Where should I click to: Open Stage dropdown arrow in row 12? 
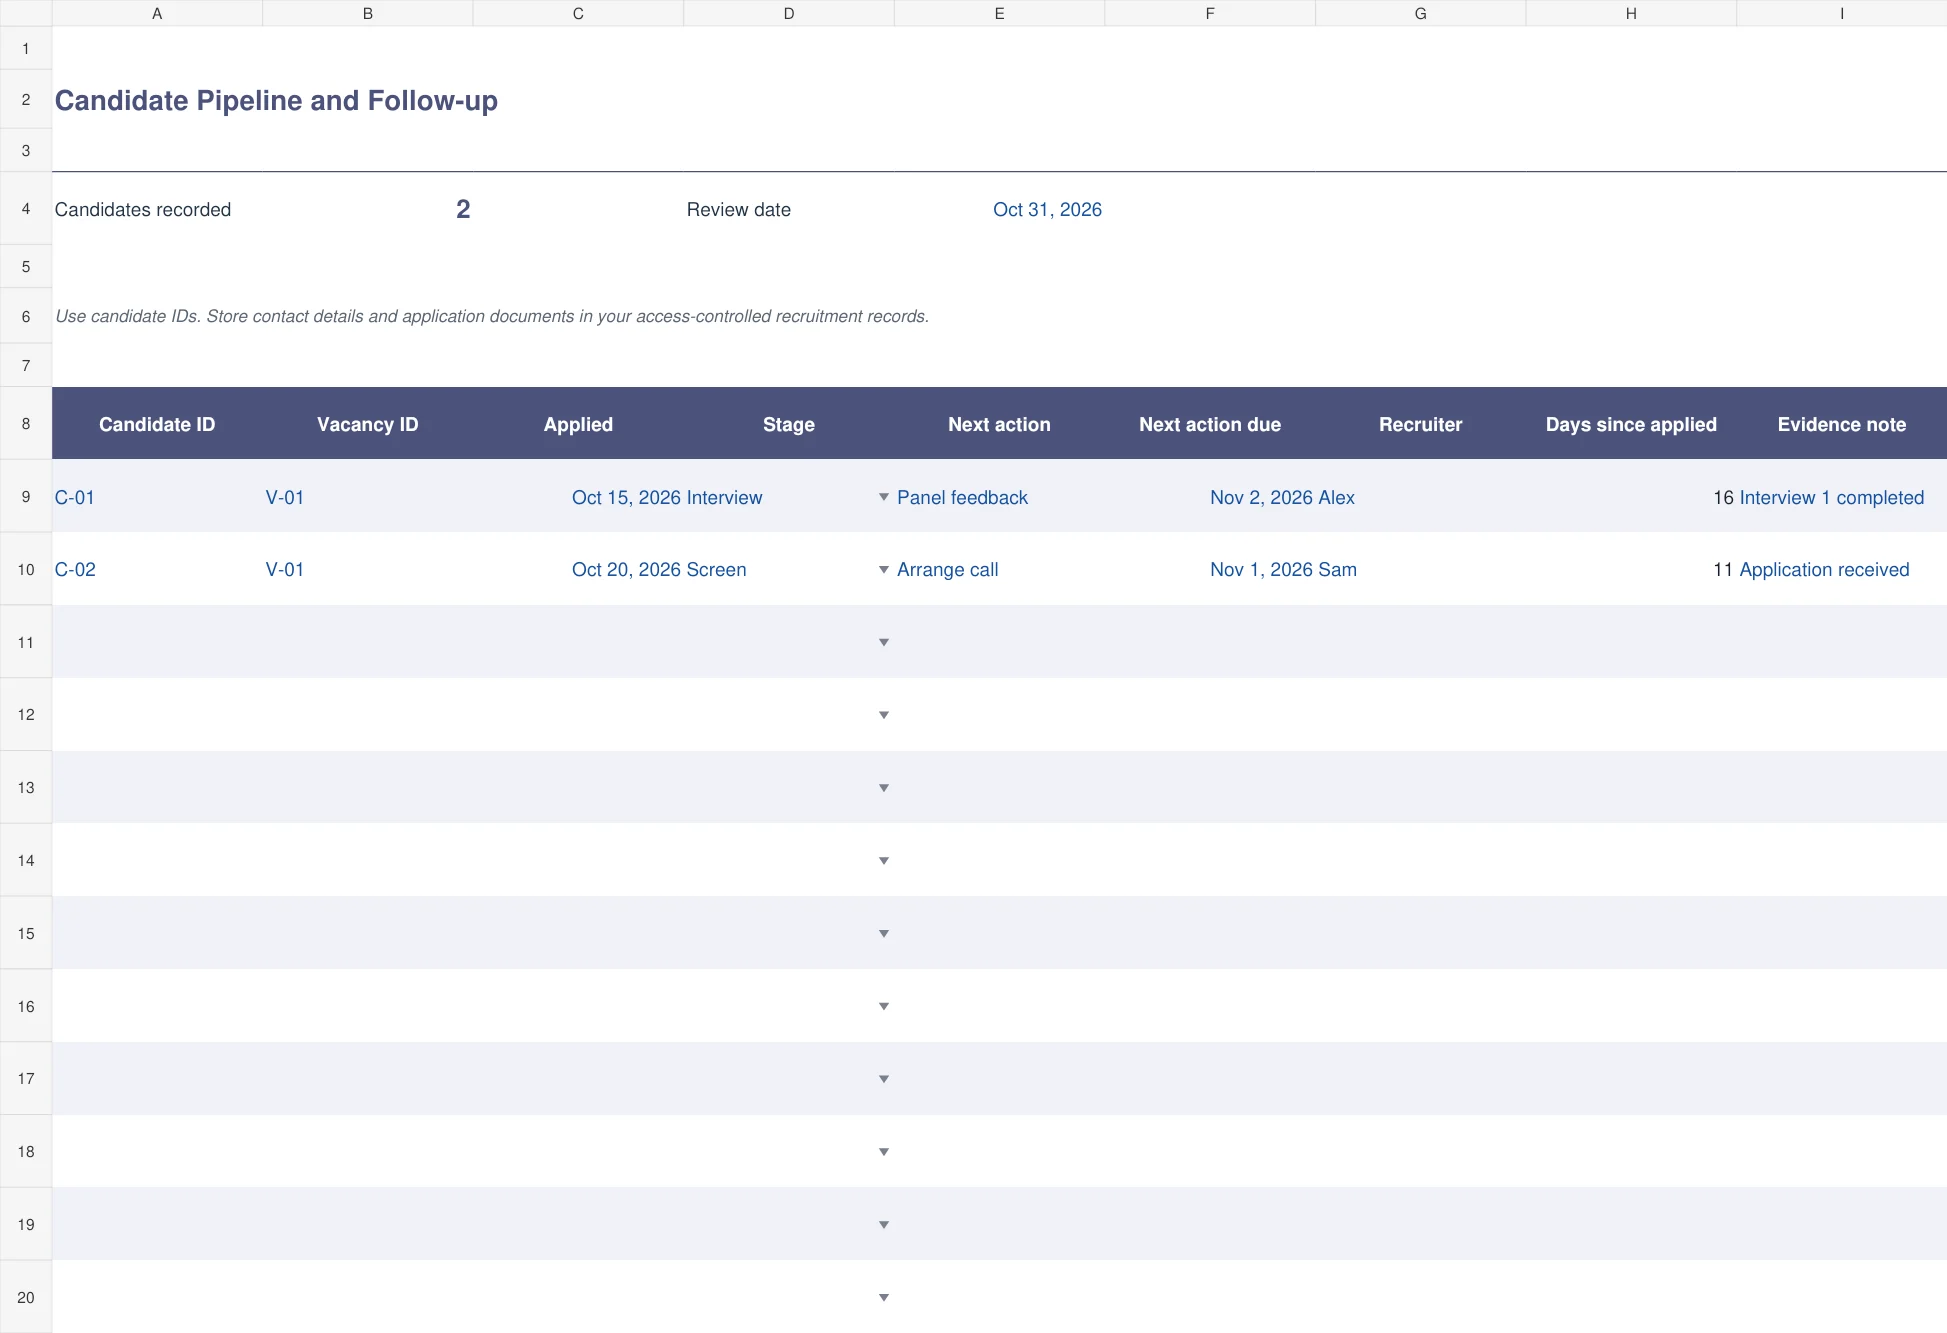click(x=883, y=715)
